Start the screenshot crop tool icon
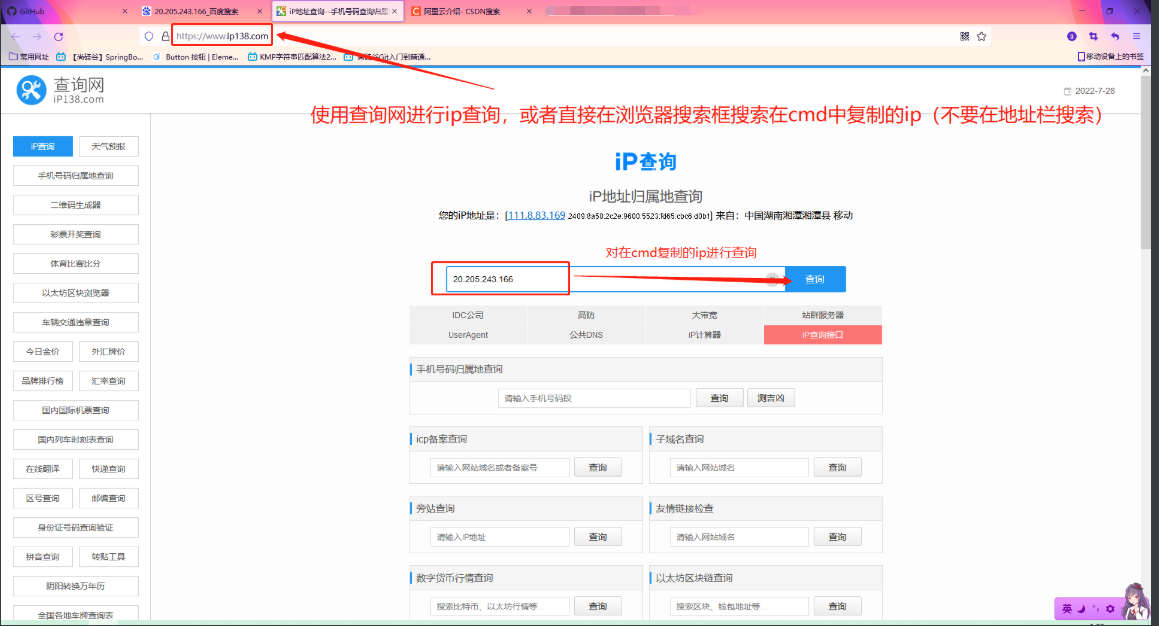 pyautogui.click(x=1093, y=36)
